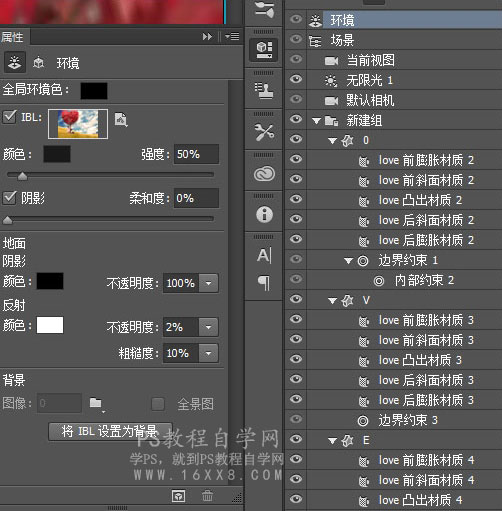Click the 将 IBL 设置为背景 button

110,431
